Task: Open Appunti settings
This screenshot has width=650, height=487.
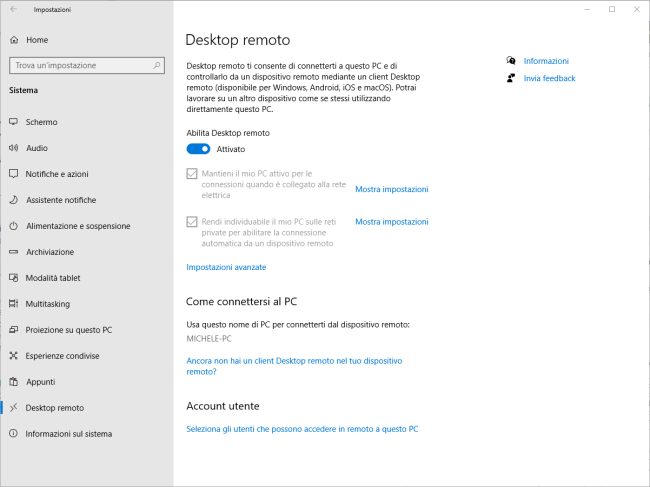Action: click(87, 382)
